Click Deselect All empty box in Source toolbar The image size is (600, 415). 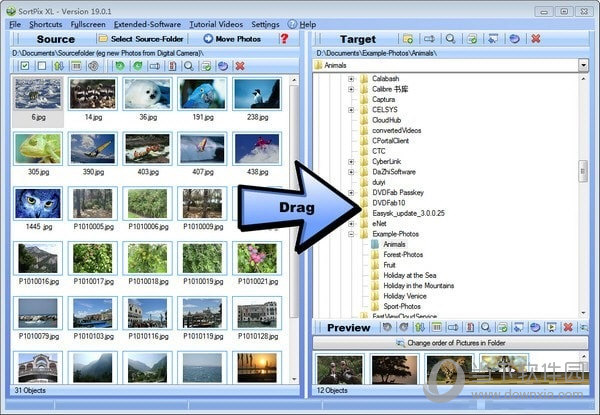coord(42,66)
